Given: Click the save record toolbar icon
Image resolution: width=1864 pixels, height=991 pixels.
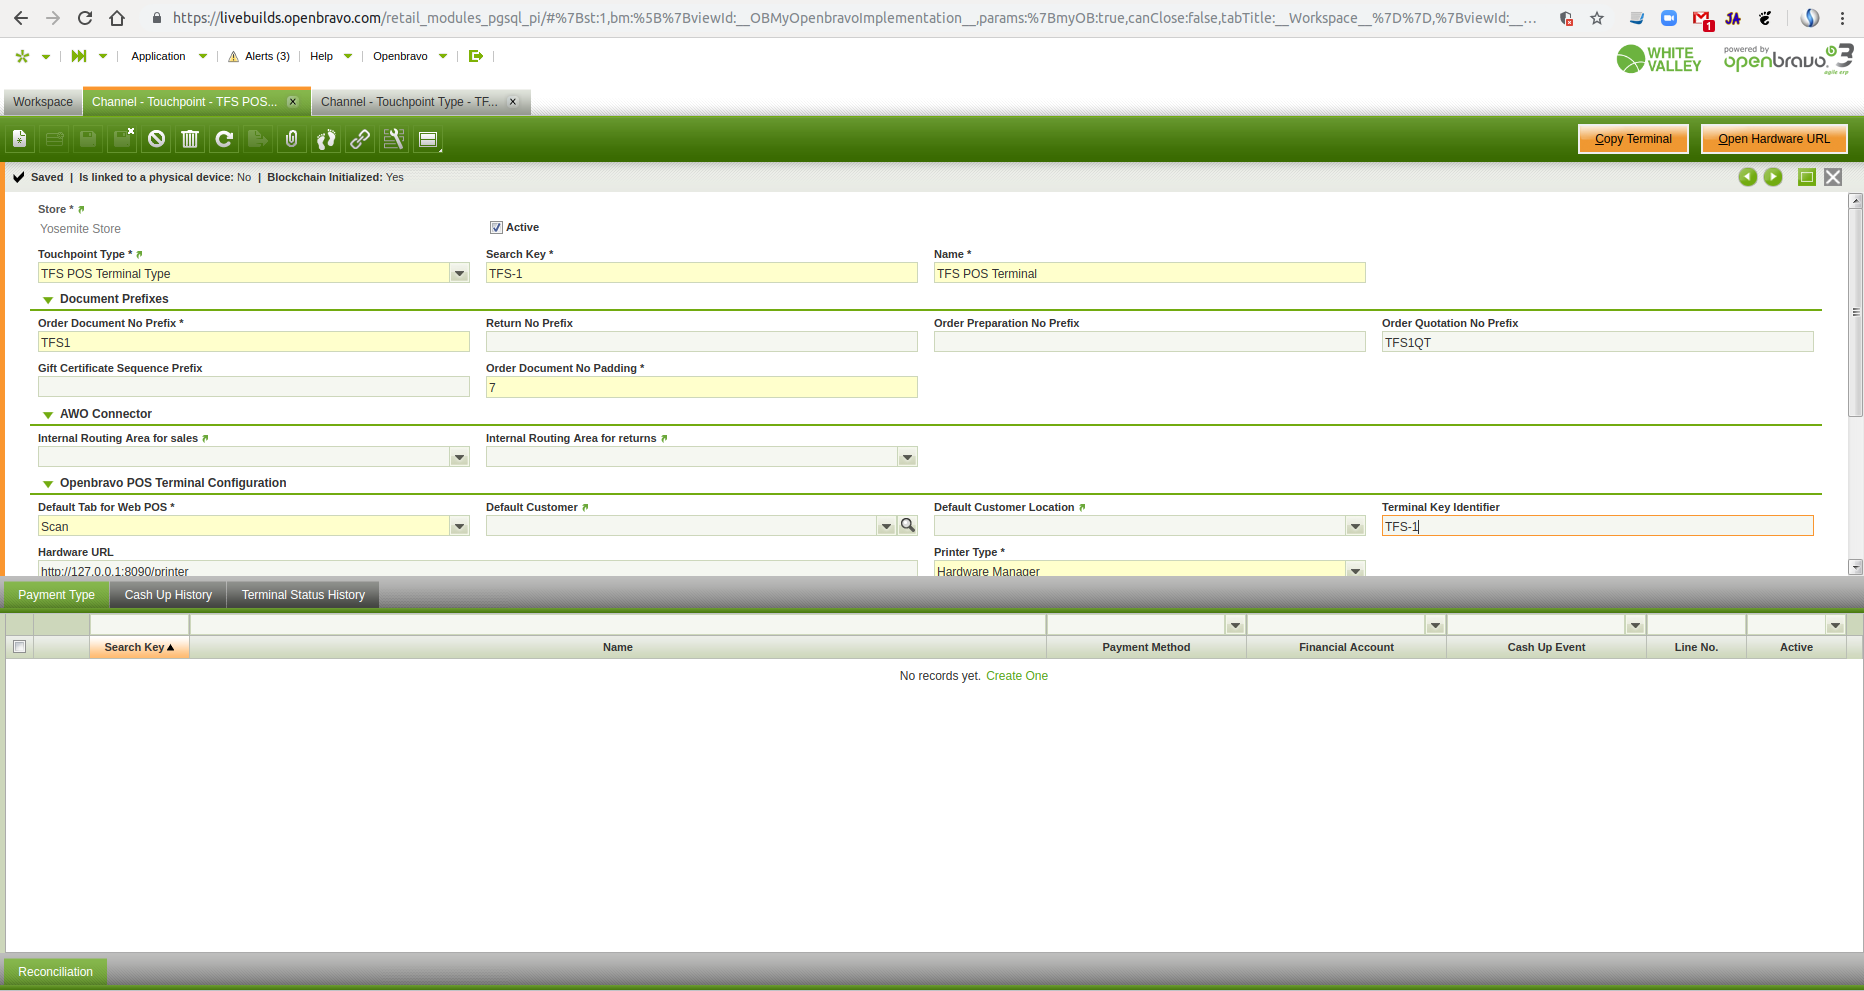Looking at the screenshot, I should click(88, 139).
